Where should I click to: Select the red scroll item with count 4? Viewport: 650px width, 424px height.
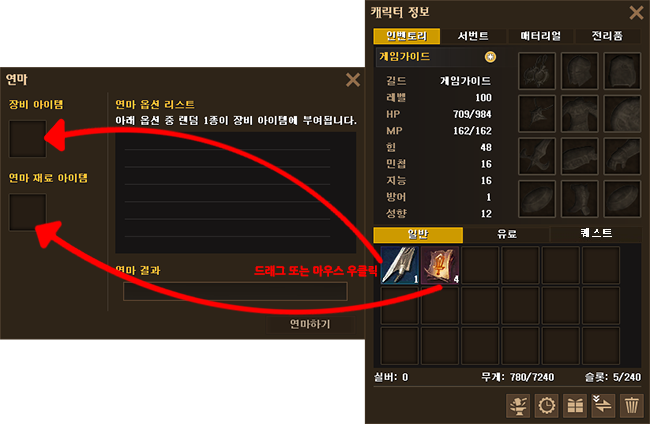440,265
